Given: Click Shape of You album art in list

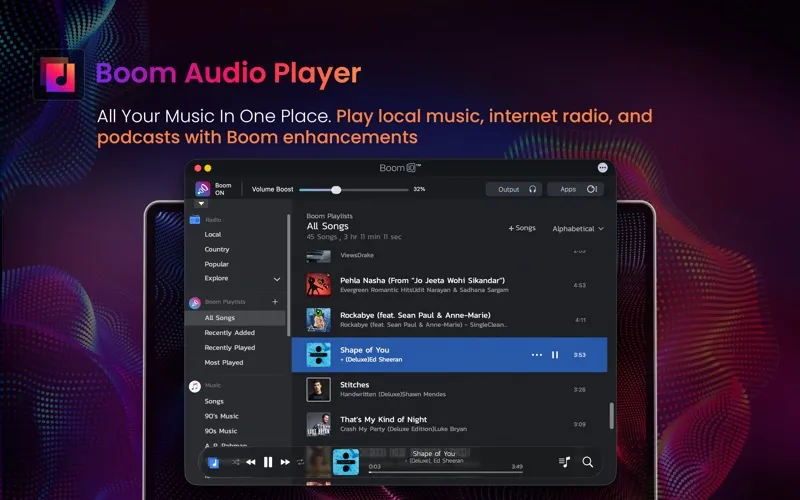Looking at the screenshot, I should (x=318, y=355).
